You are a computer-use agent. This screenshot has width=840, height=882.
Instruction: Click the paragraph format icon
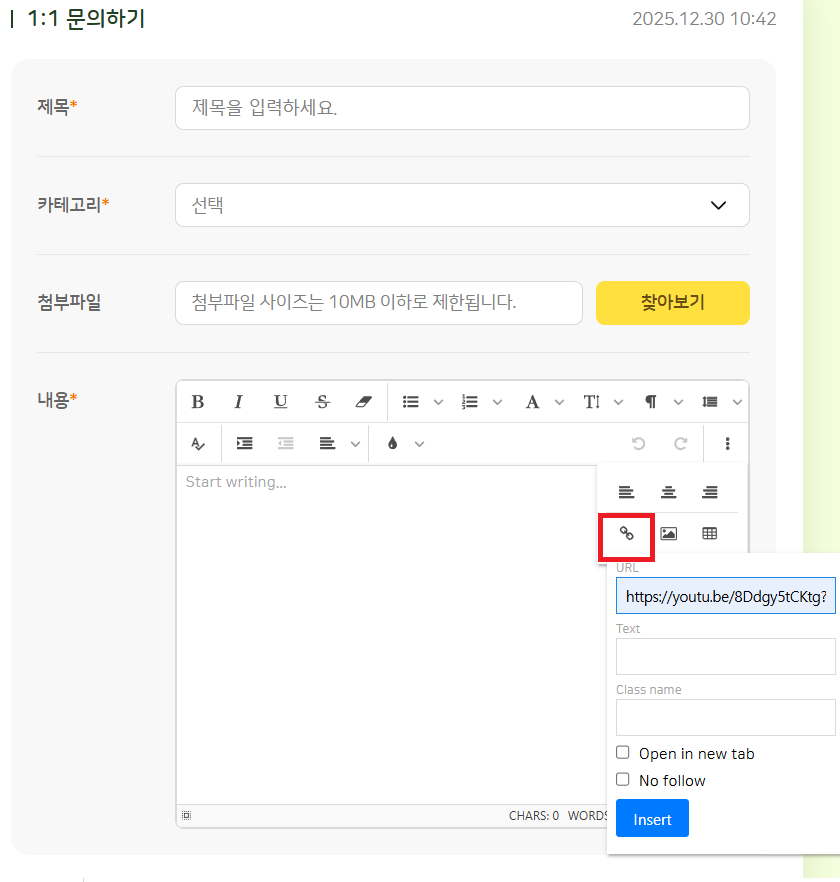point(650,402)
